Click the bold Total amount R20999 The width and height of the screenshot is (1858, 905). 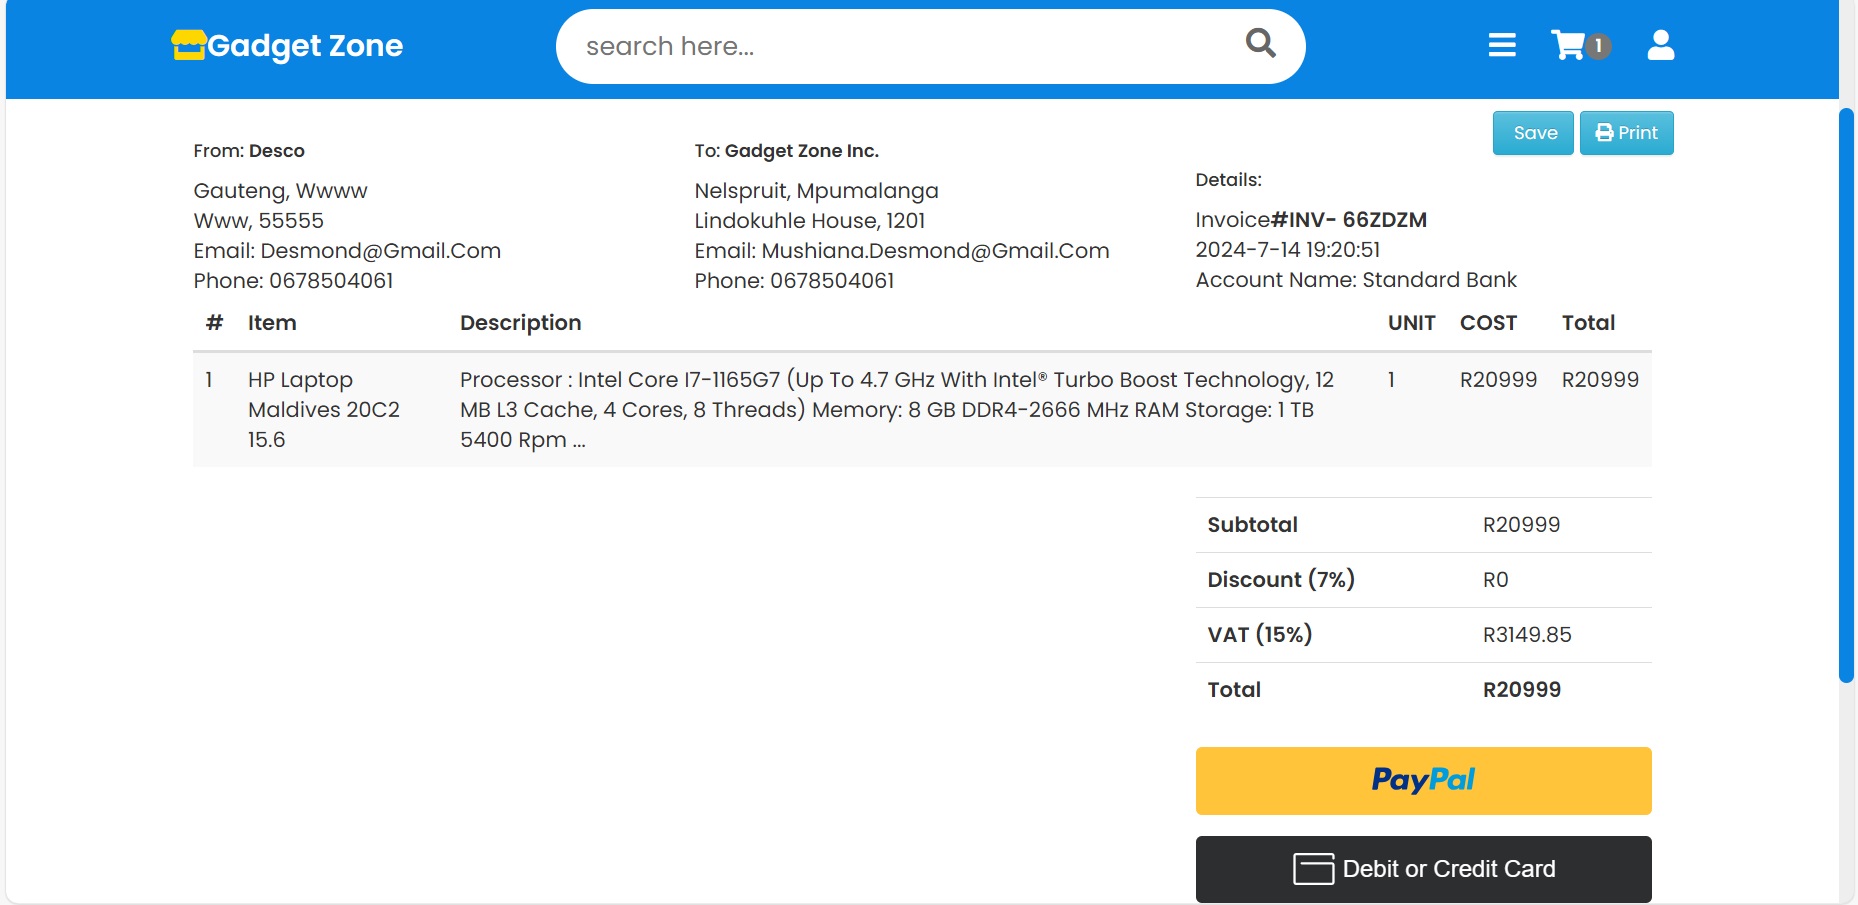[x=1521, y=690]
